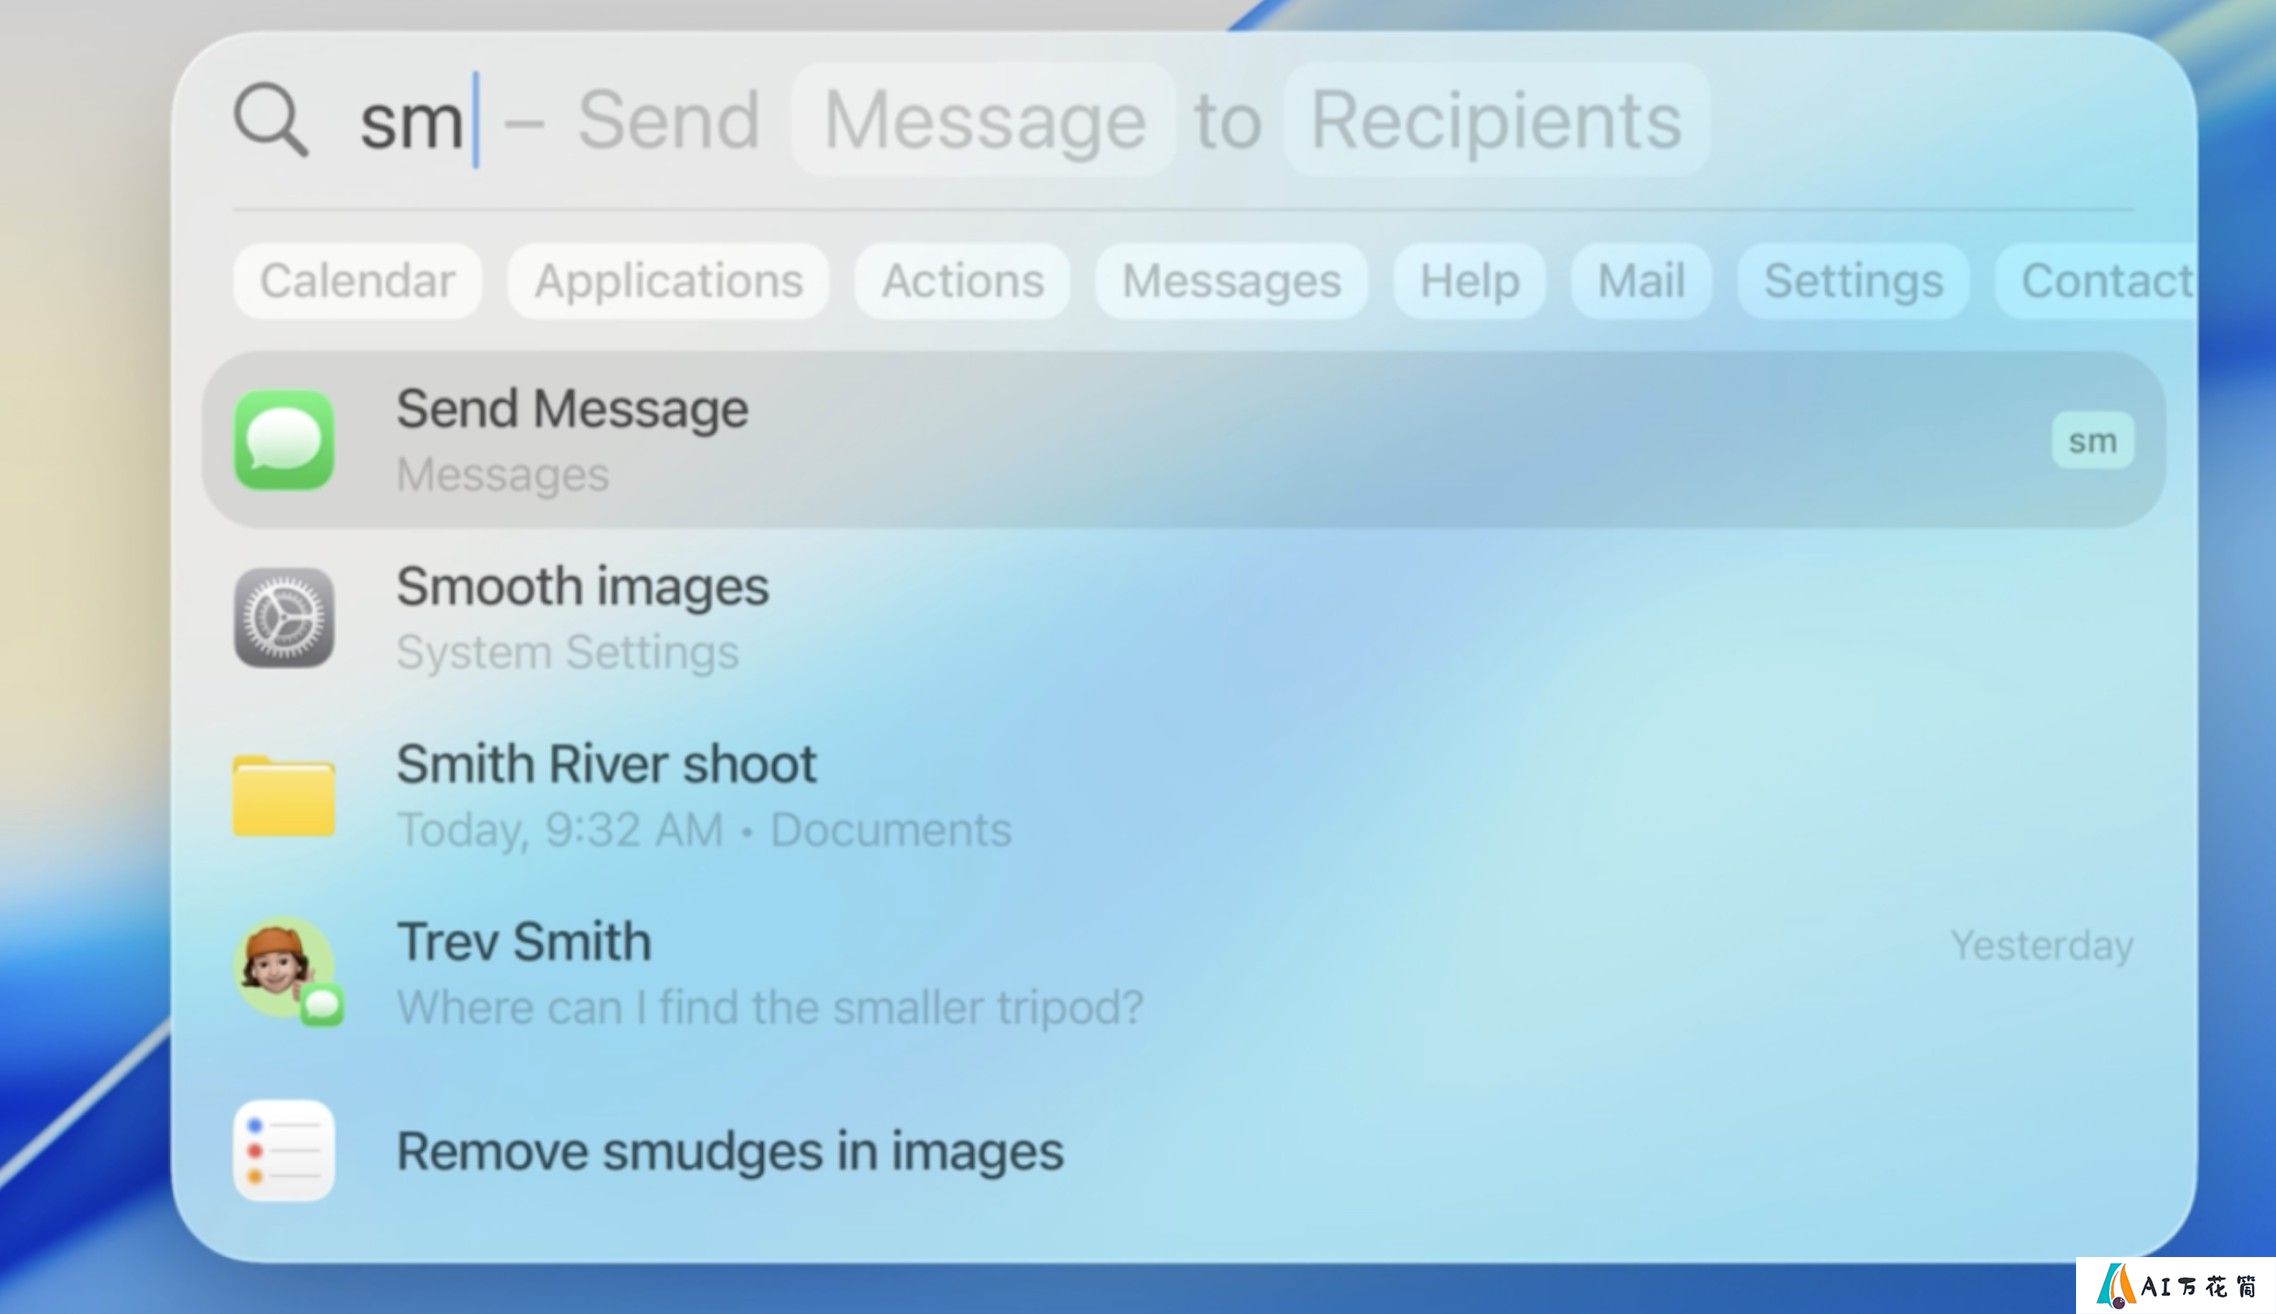Click 'Today, 9:32 AM • Documents' subtitle

(x=704, y=830)
